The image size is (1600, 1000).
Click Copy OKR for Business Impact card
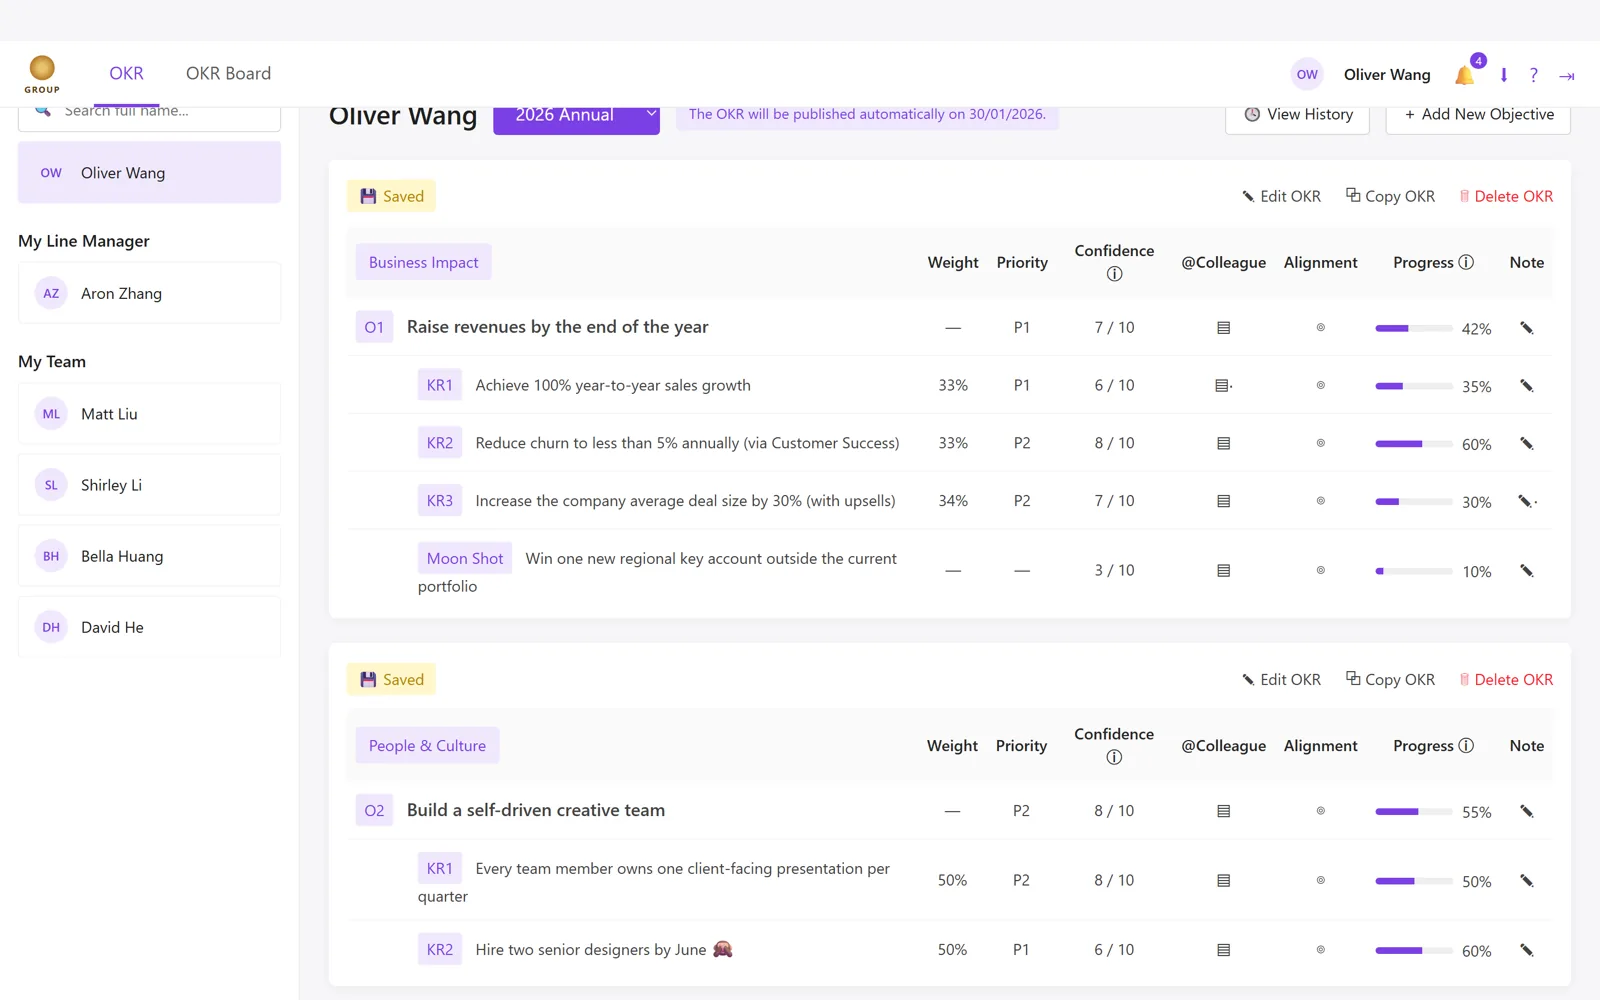coord(1390,197)
